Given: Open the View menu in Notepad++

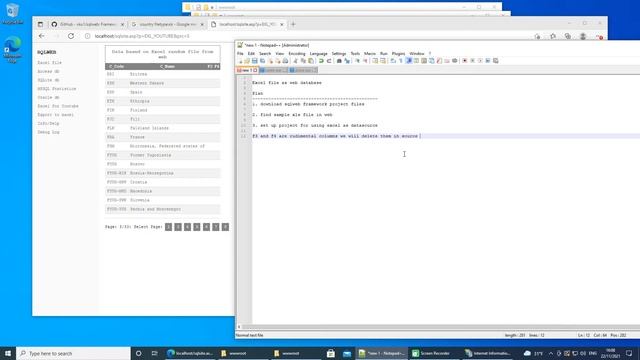Looking at the screenshot, I should click(280, 53).
